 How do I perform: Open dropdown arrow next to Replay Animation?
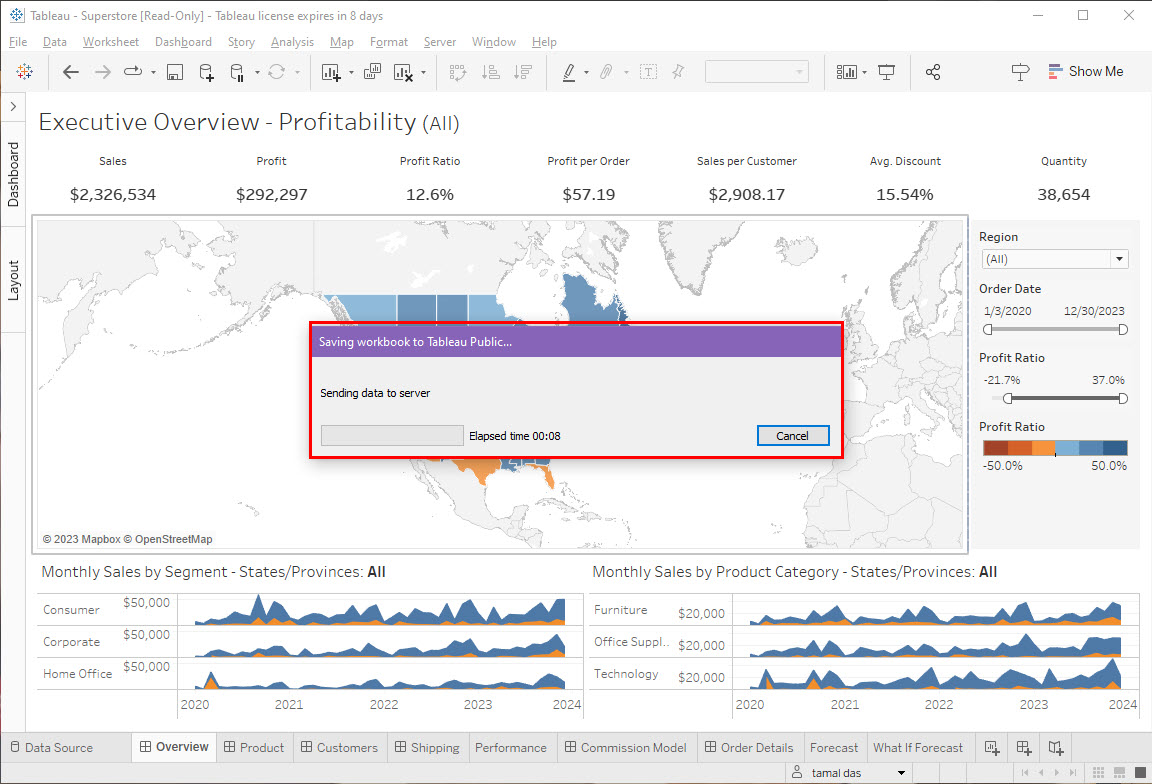[153, 72]
